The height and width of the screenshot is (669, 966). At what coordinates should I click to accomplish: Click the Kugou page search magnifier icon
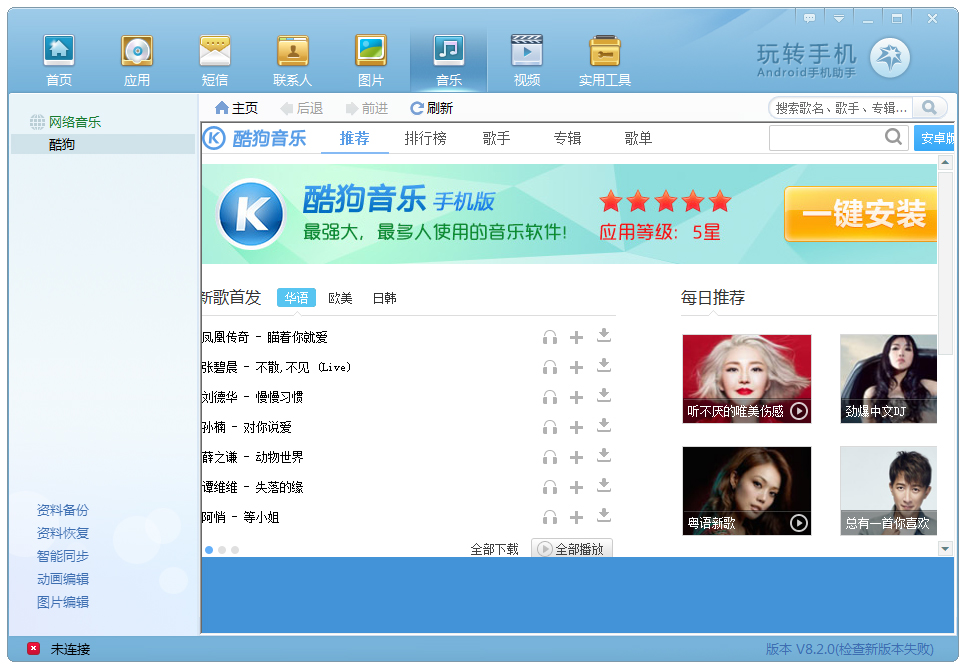(893, 137)
